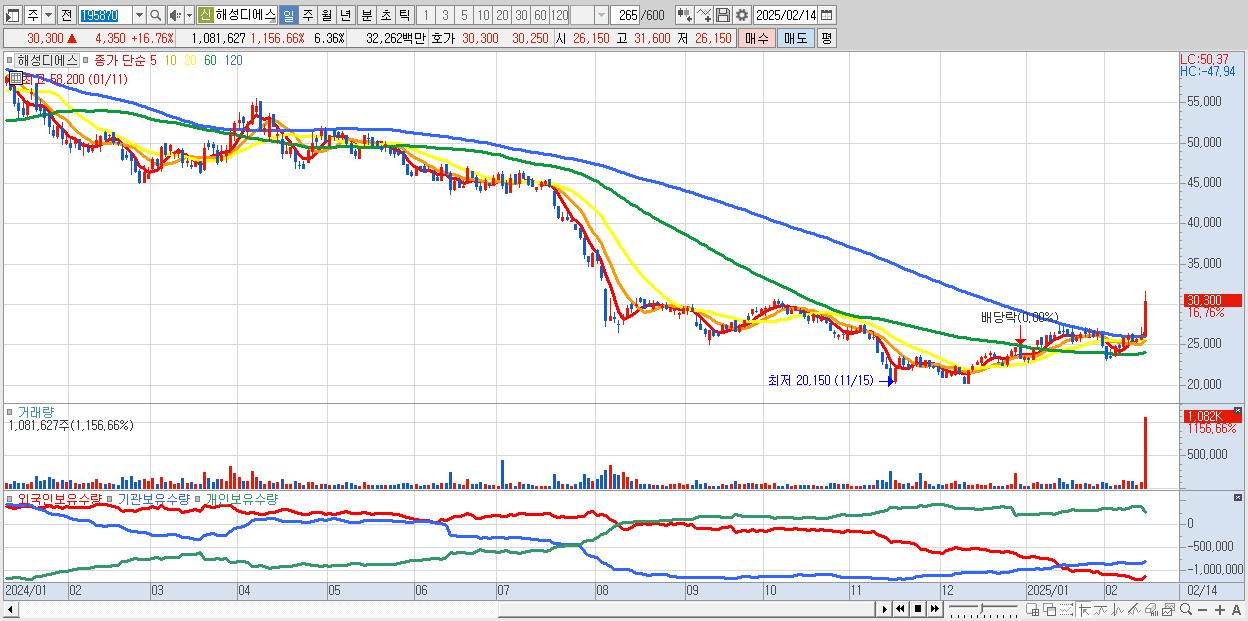Toggle the left panel layout icon
Screen dimensions: 1248x621
(x=12, y=15)
